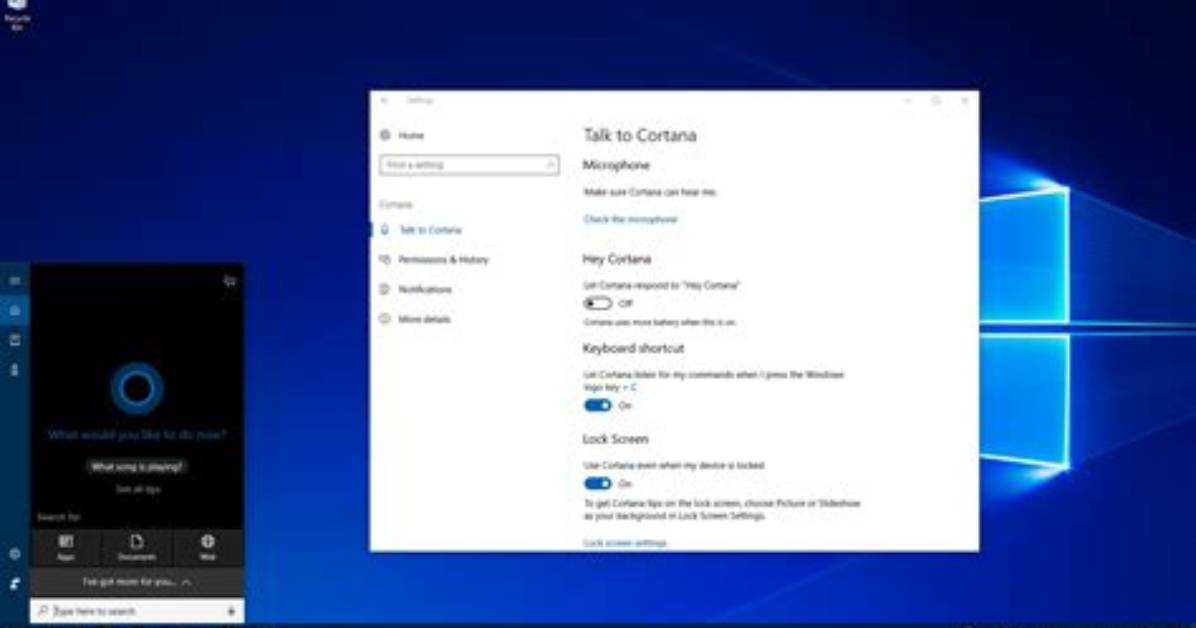
Task: Click the microphone icon in taskbar search box
Action: coord(231,611)
